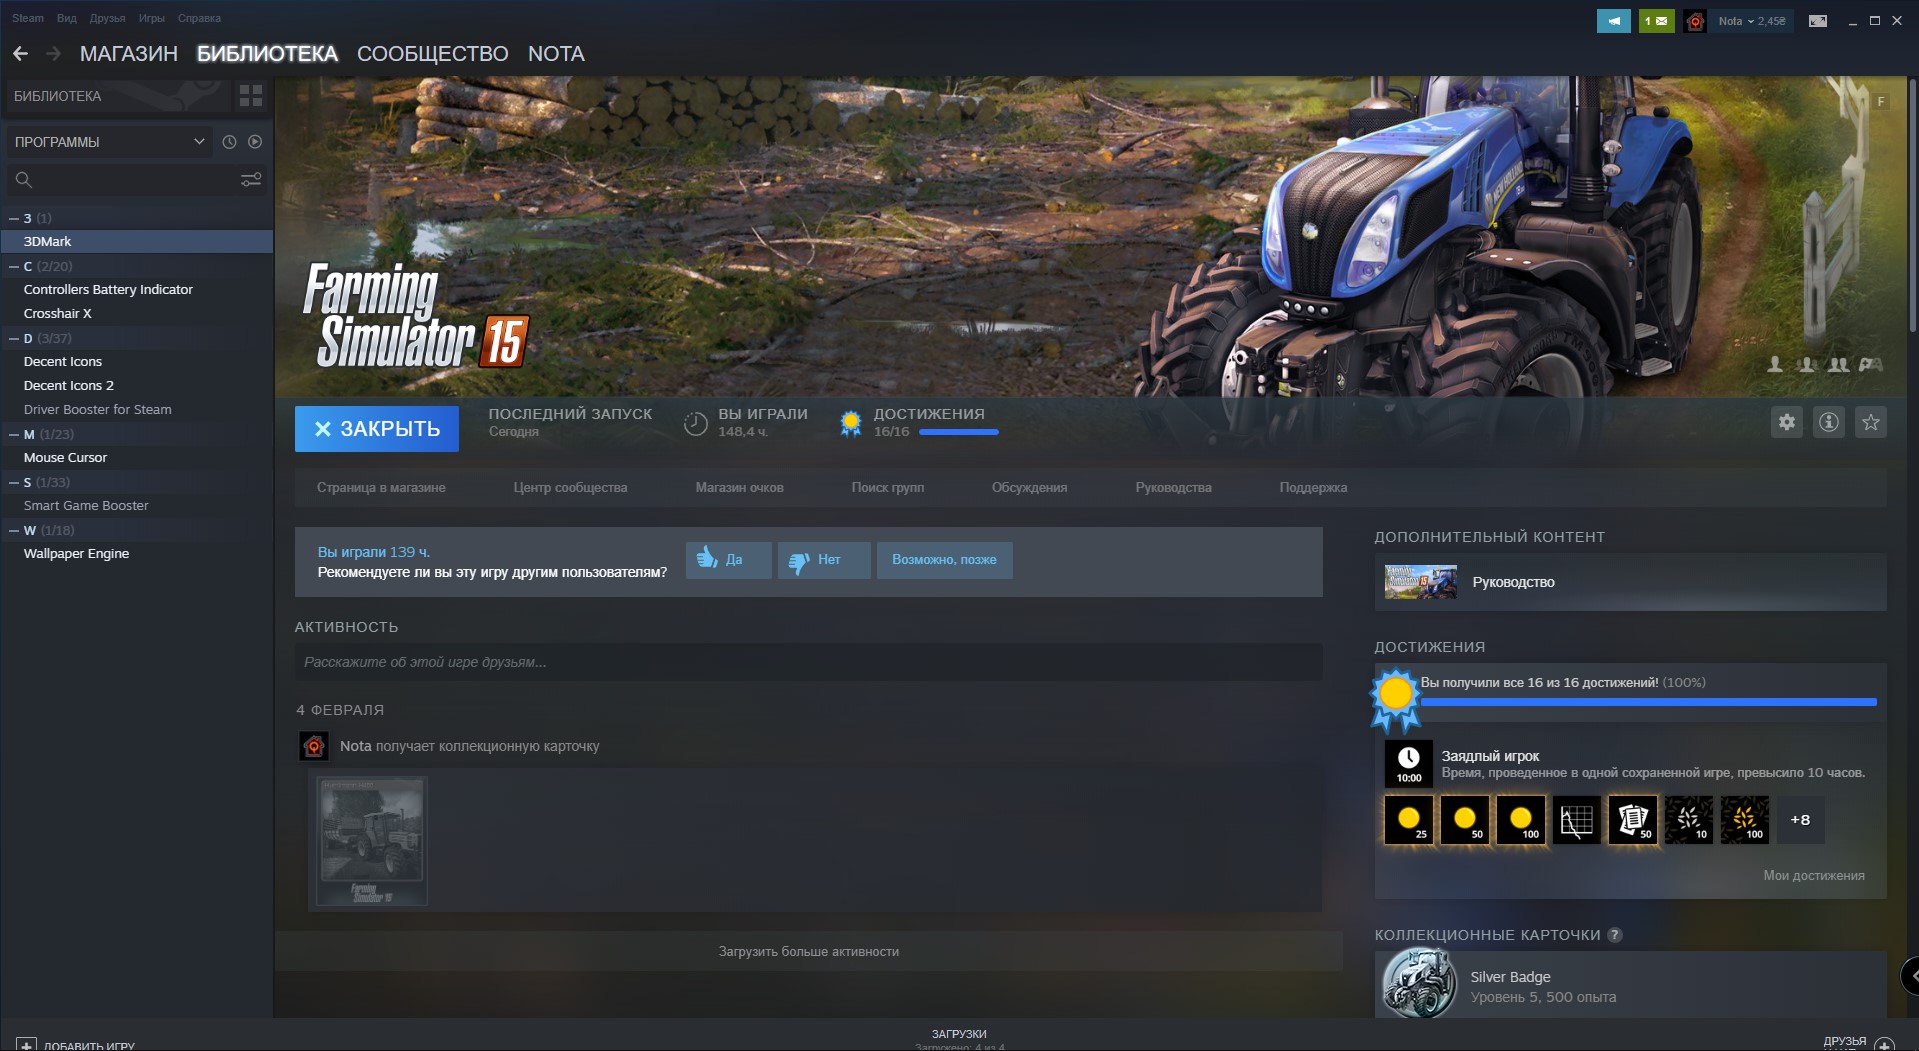This screenshot has width=1919, height=1051.
Task: Open the Друзья menu
Action: [x=107, y=18]
